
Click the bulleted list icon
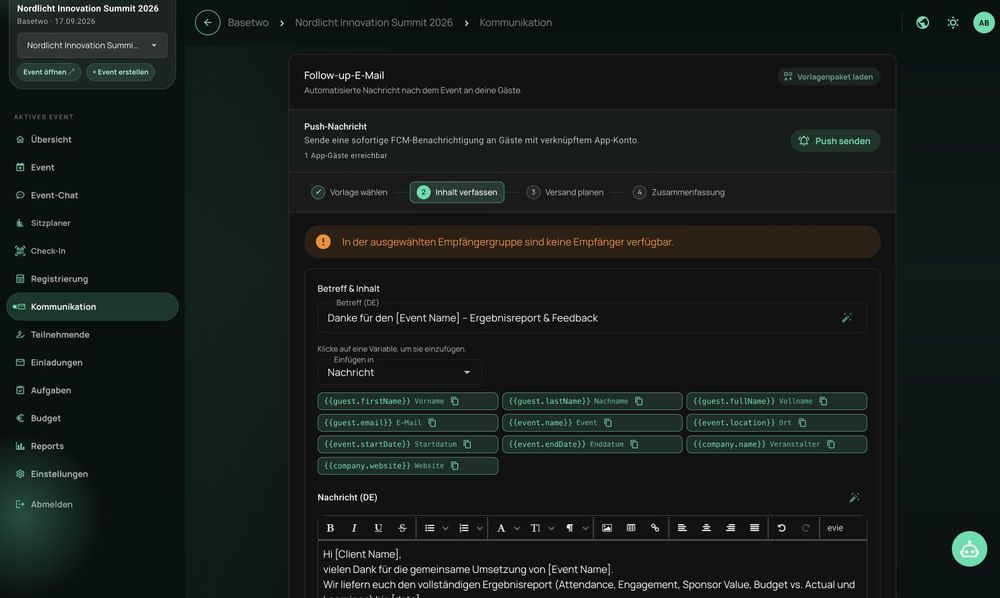(430, 528)
